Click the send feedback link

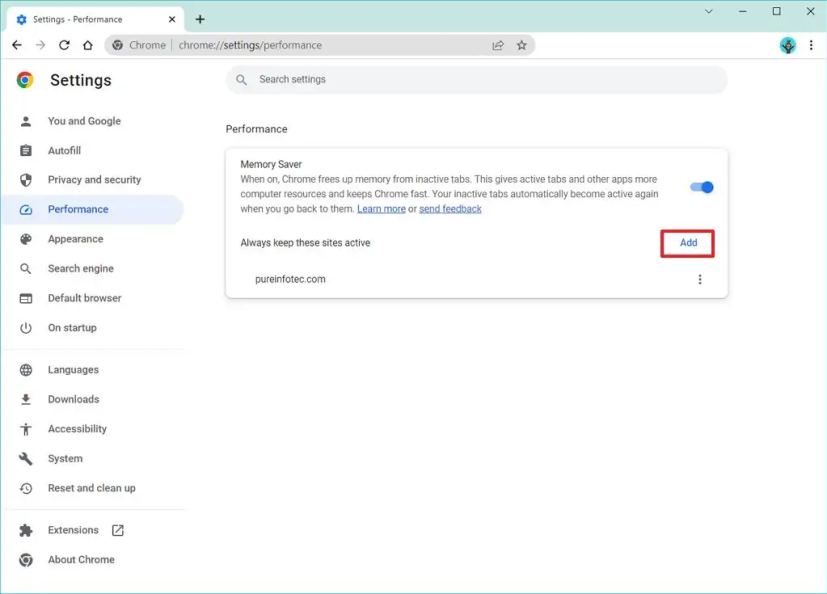pyautogui.click(x=450, y=209)
